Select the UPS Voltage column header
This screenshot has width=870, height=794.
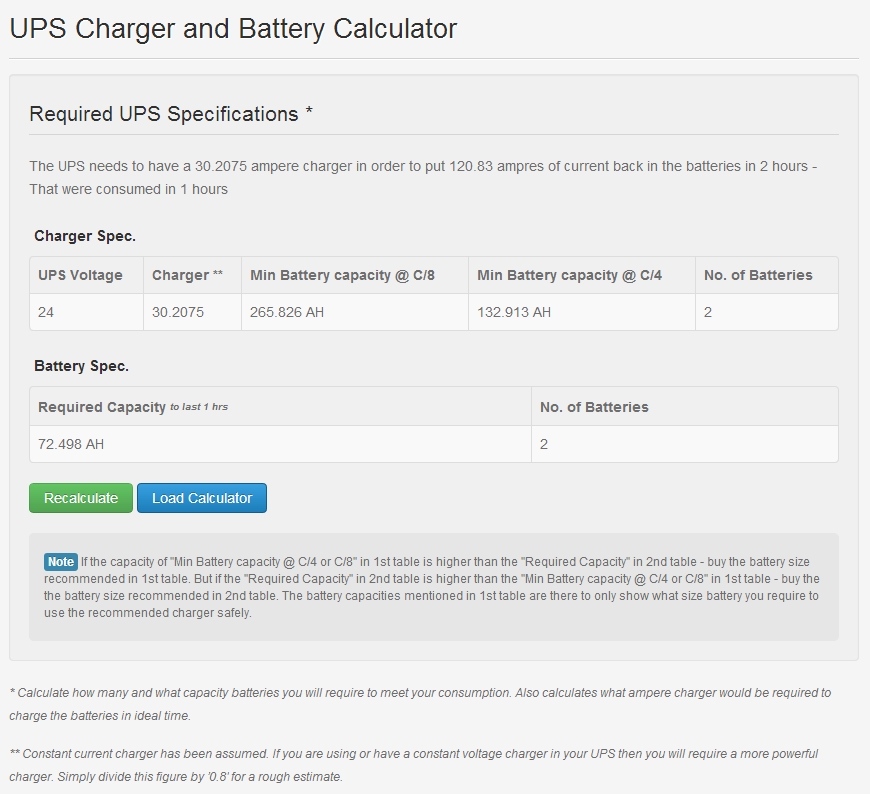coord(87,275)
